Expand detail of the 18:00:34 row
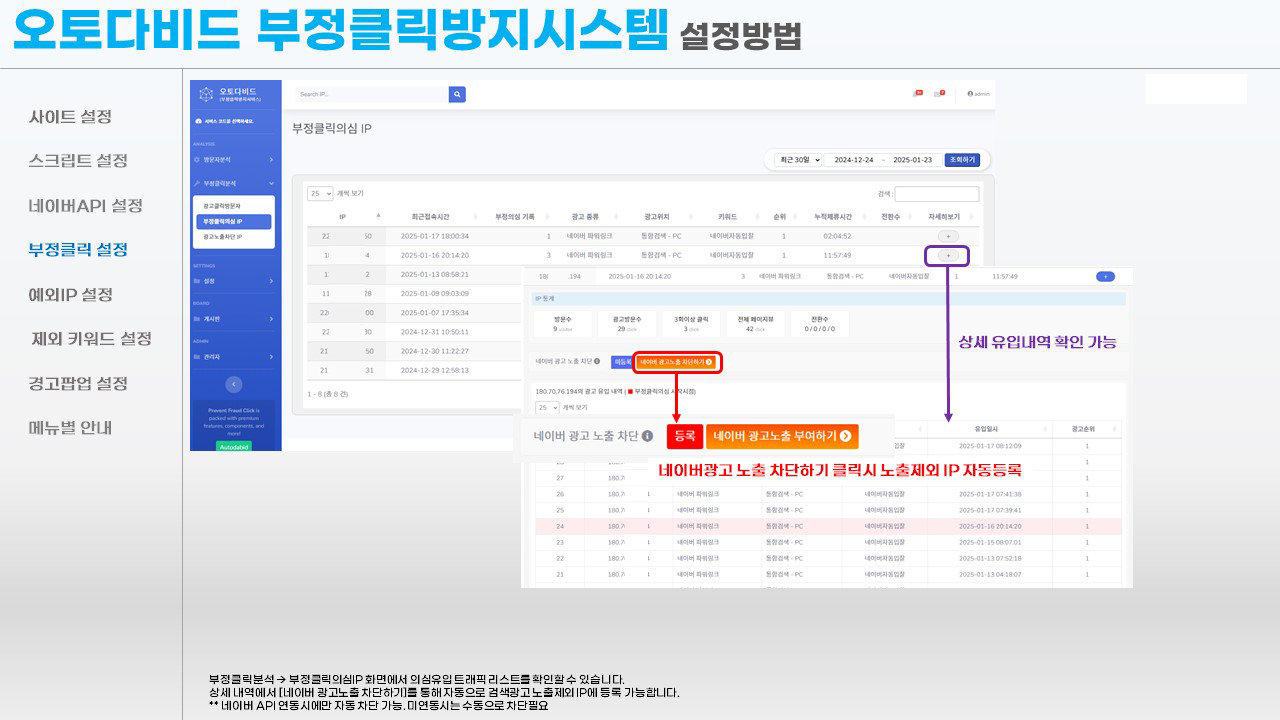 click(948, 236)
